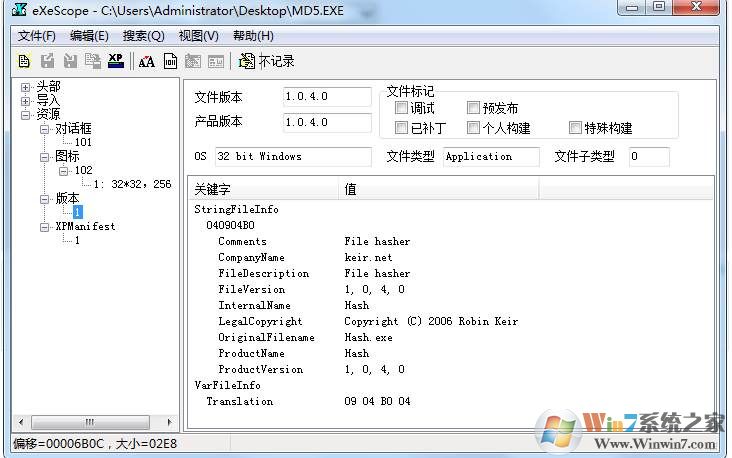The image size is (732, 458).
Task: Enable the 调试 checkbox
Action: (x=401, y=108)
